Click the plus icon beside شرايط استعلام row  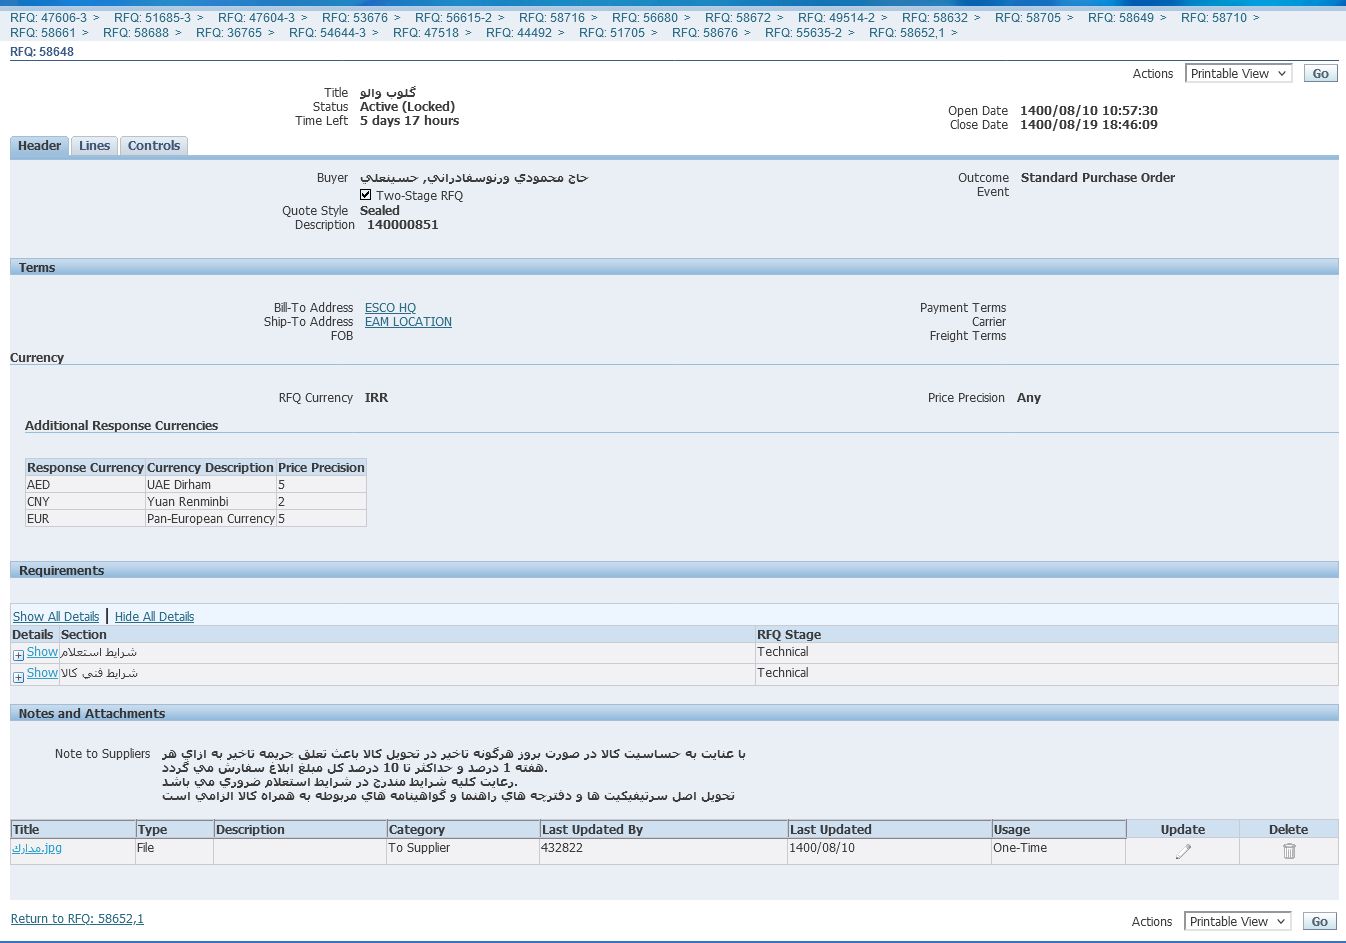pos(18,655)
